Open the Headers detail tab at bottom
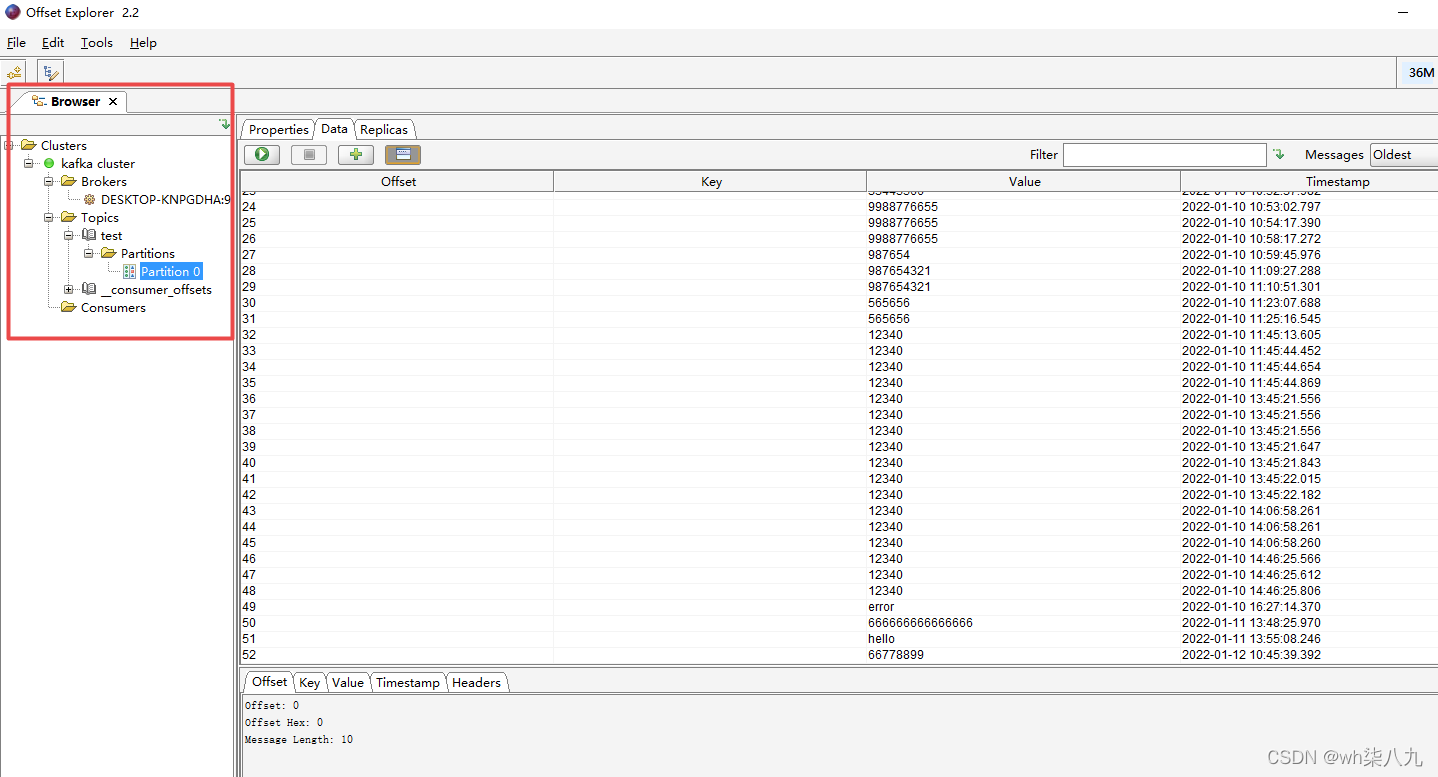The width and height of the screenshot is (1438, 777). [476, 682]
